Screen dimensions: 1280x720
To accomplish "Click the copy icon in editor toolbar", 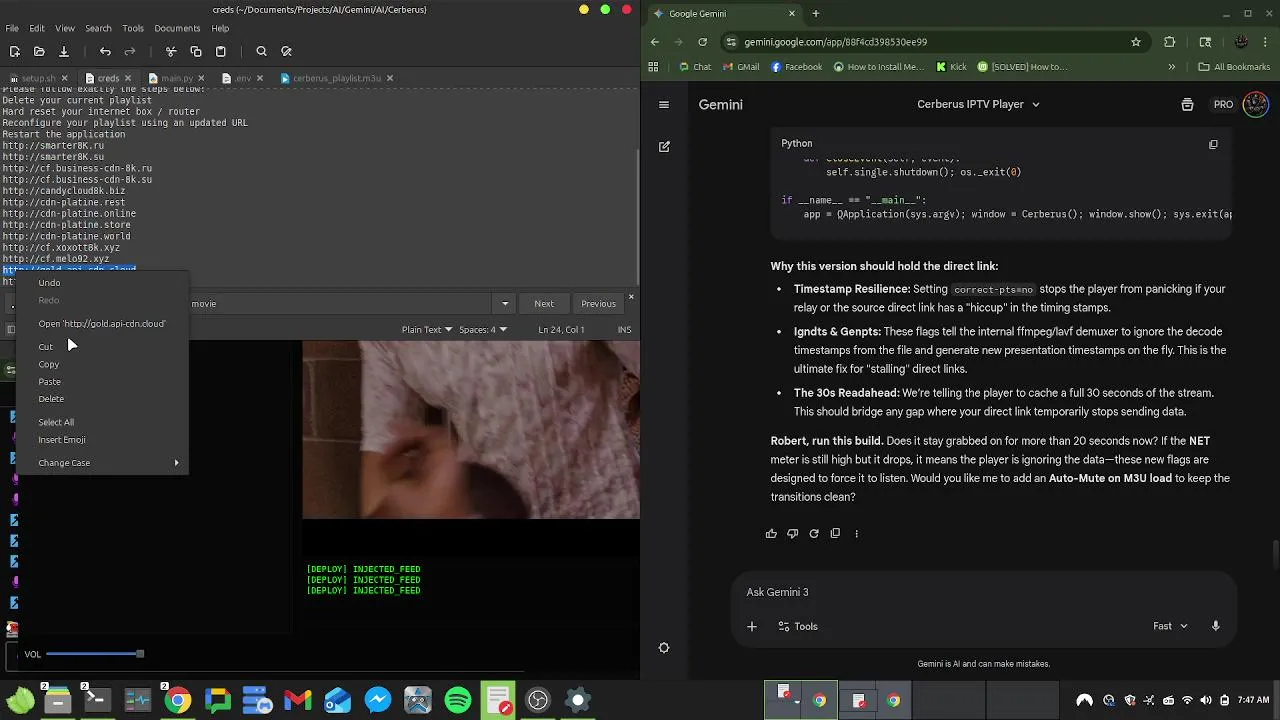I will pyautogui.click(x=196, y=51).
